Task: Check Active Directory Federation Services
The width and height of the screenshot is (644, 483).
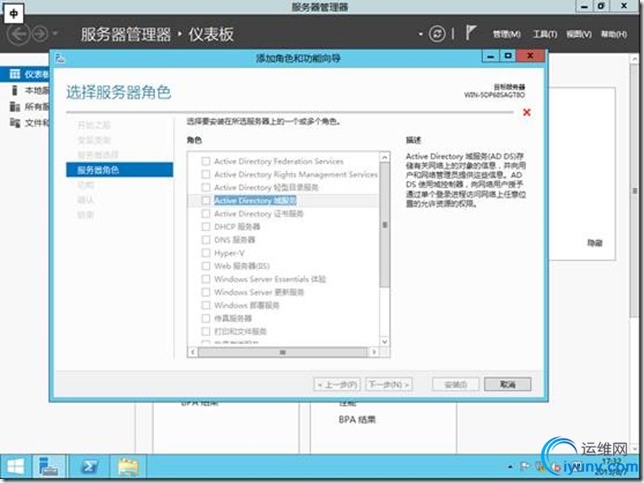Action: pyautogui.click(x=206, y=161)
